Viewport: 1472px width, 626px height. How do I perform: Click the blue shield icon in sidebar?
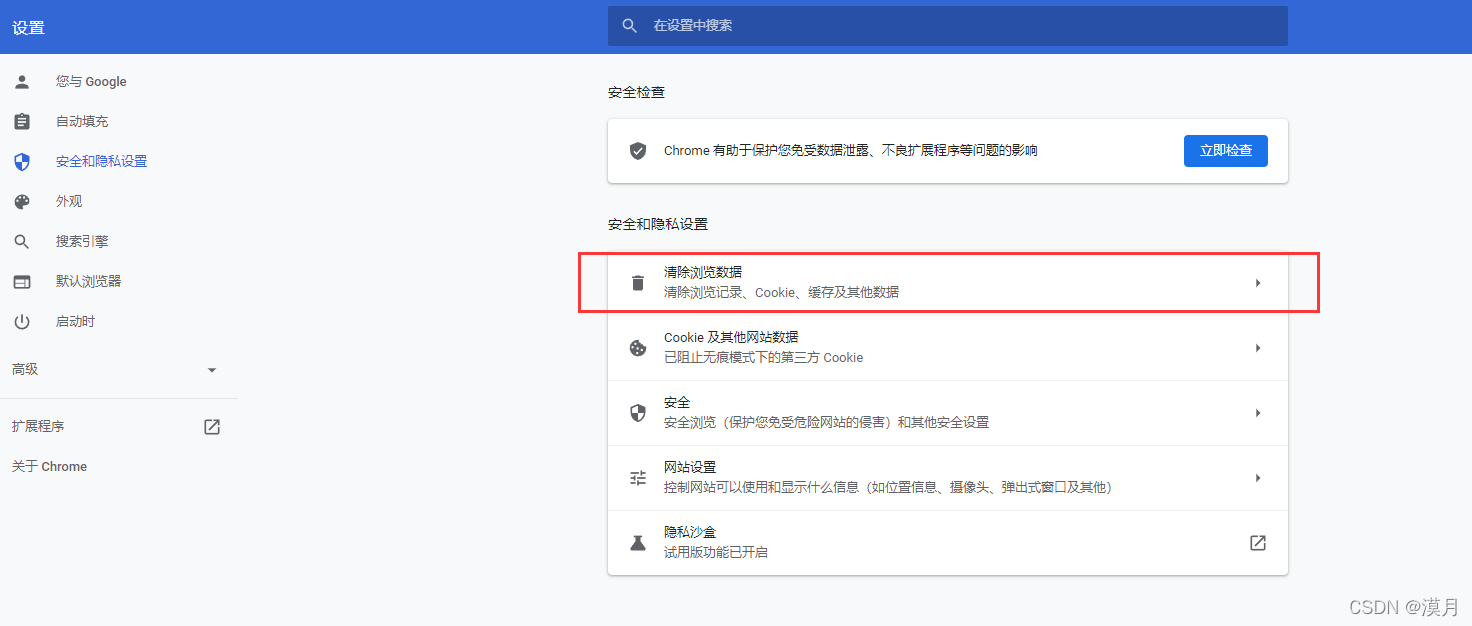click(x=22, y=162)
